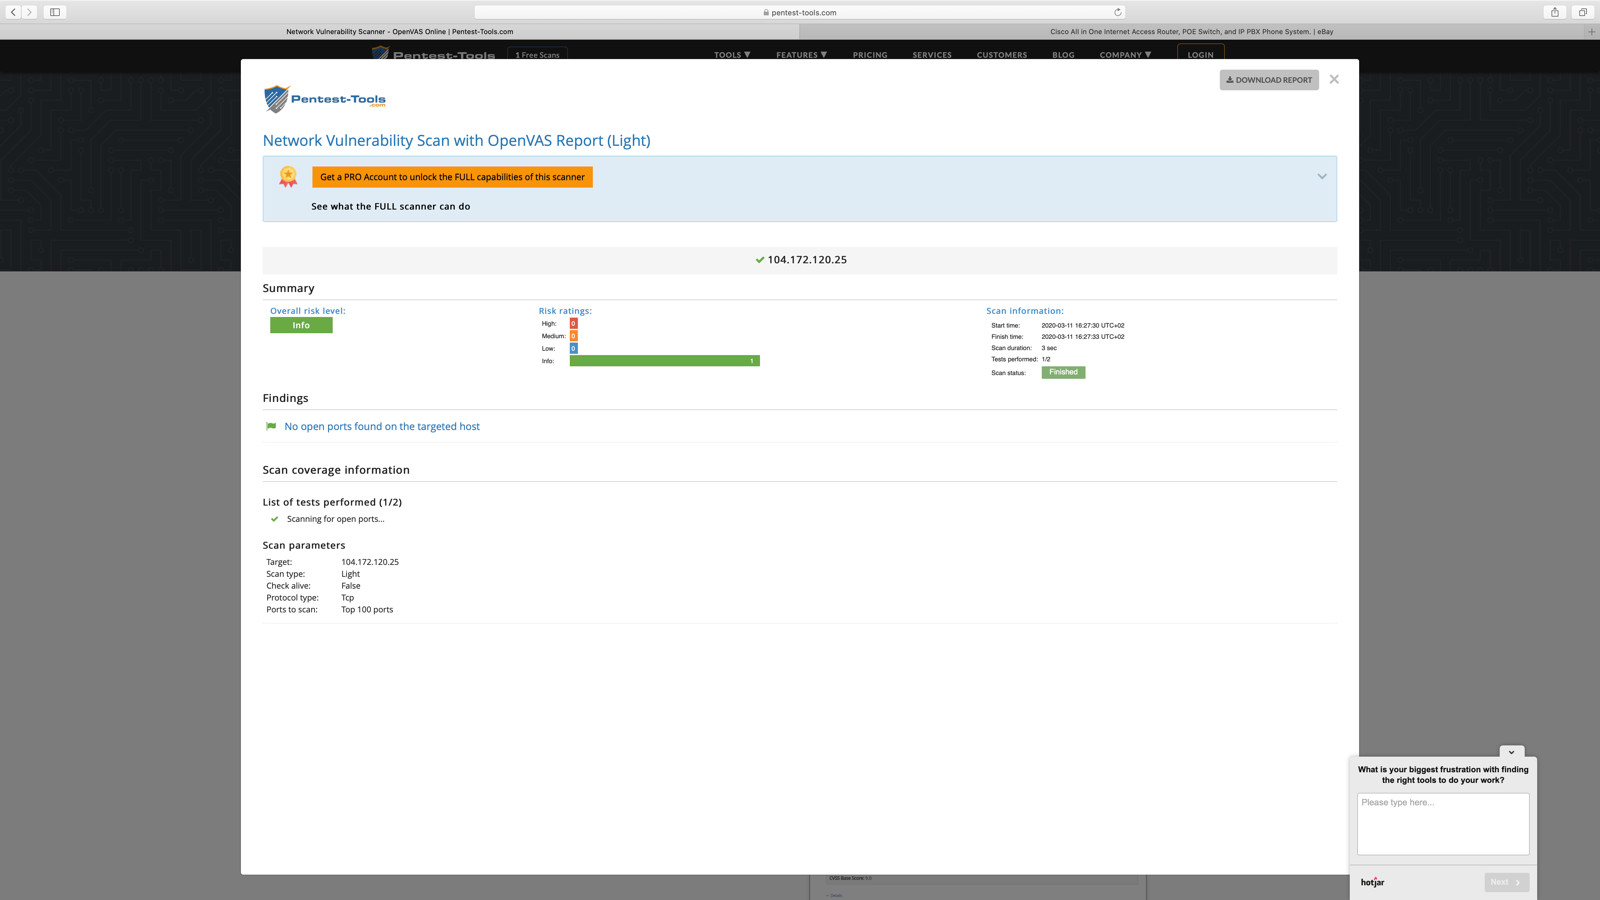Click the green Info rating bar
The image size is (1600, 900).
[664, 361]
